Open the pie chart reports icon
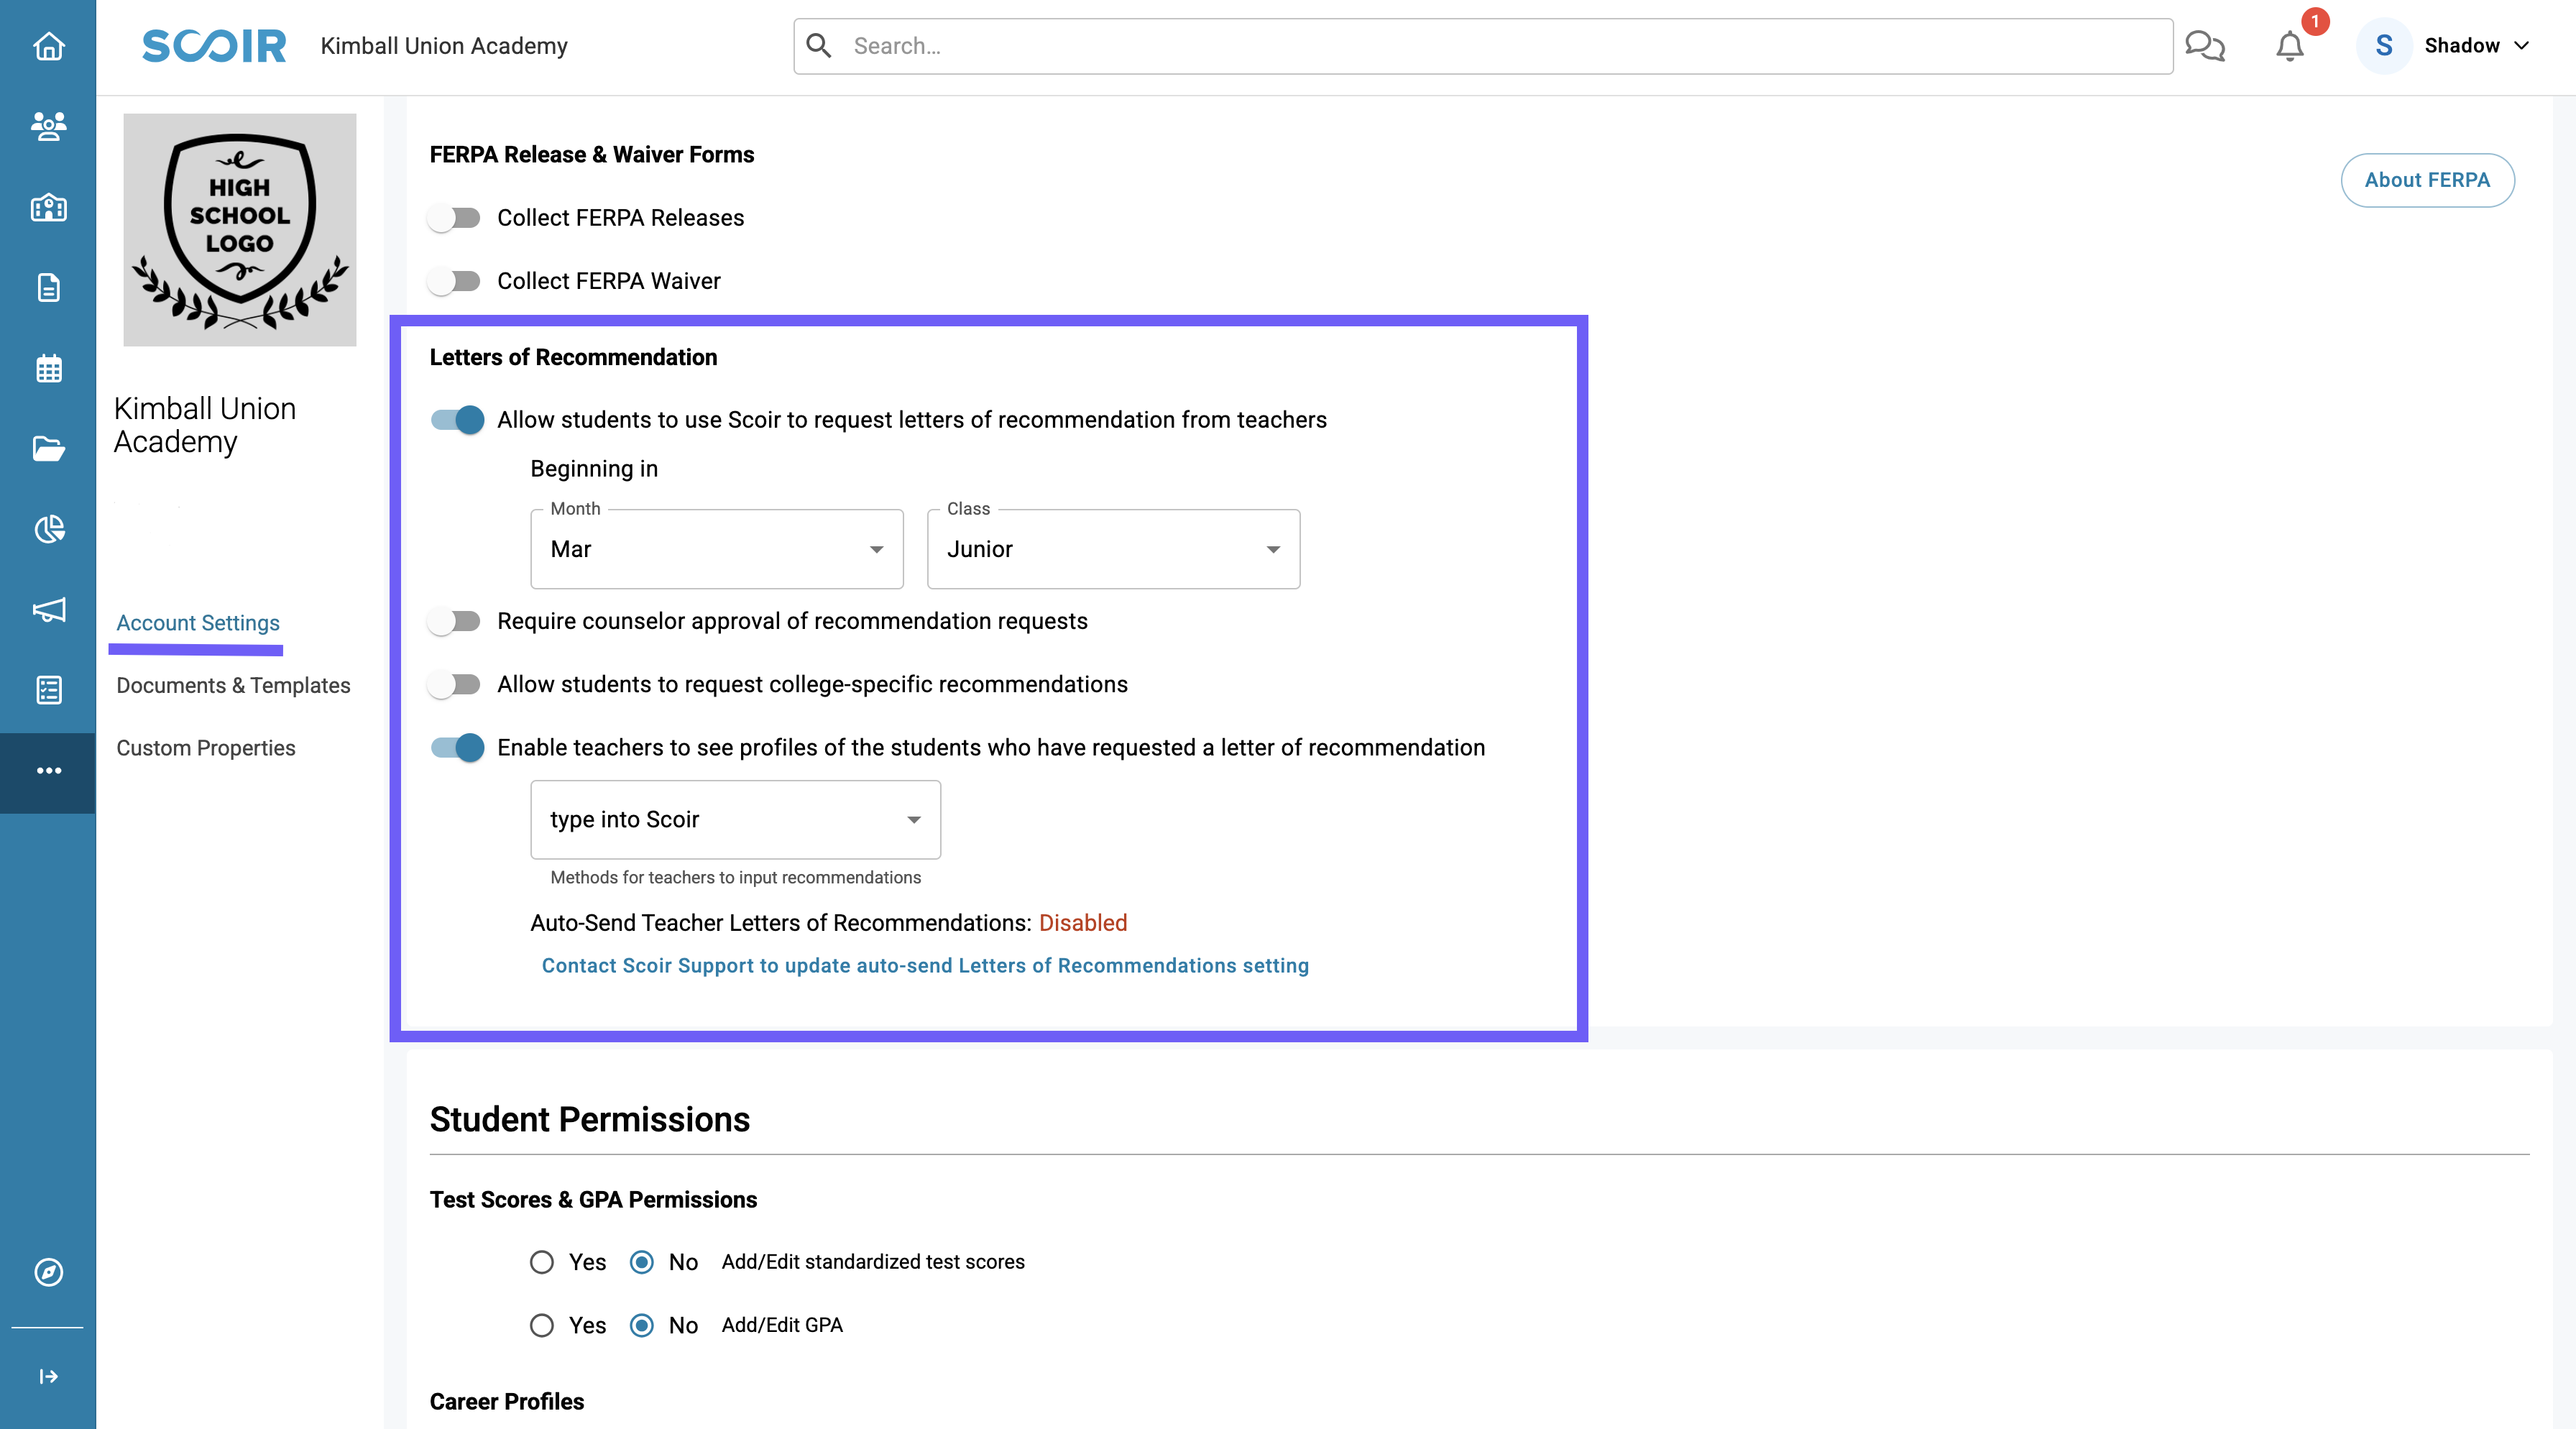2576x1429 pixels. 48,529
